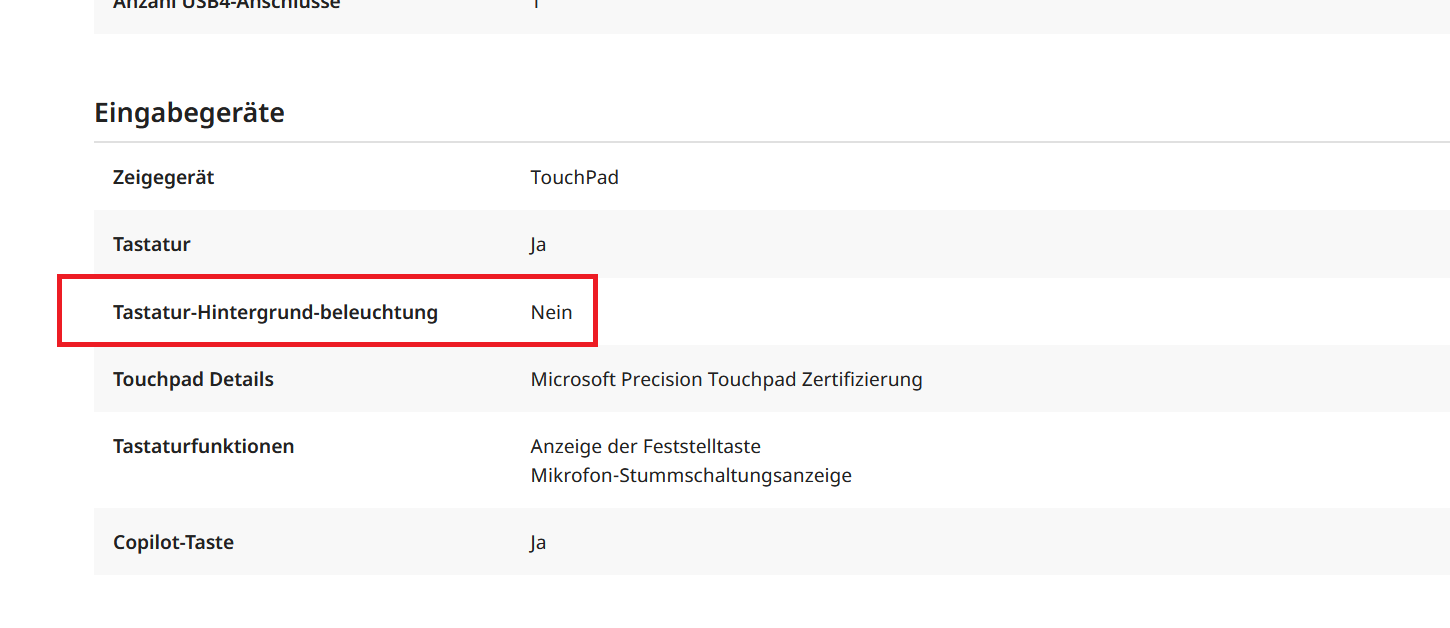Click the word Zertifizierung
Screen dimensions: 1450x628
(862, 380)
